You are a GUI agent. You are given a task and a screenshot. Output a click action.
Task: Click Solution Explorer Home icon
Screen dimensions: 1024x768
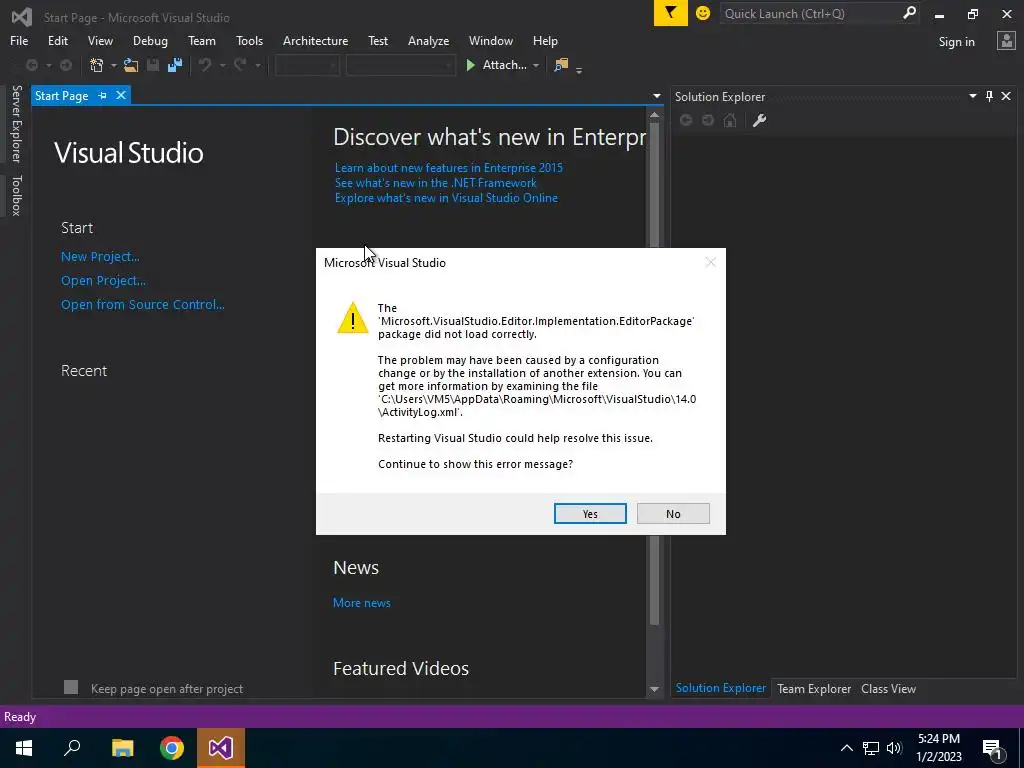pyautogui.click(x=730, y=120)
